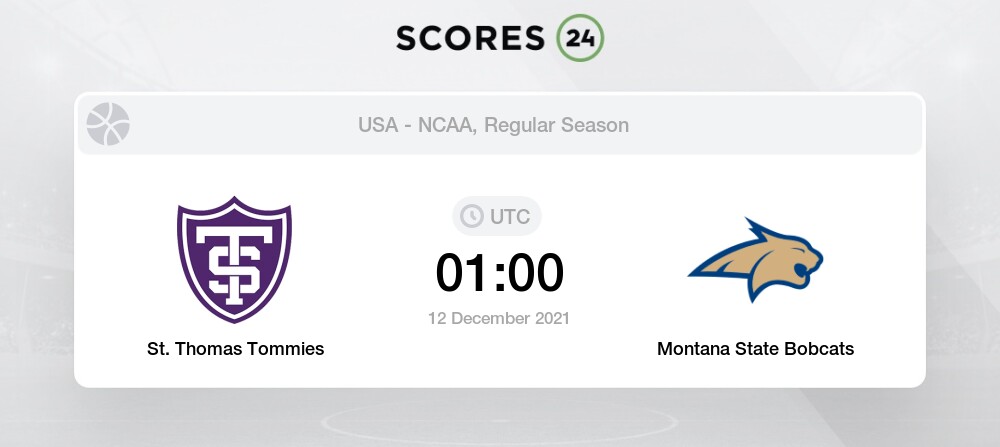The width and height of the screenshot is (1000, 447).
Task: Click the SCORES wordmark logo
Action: coord(471,38)
